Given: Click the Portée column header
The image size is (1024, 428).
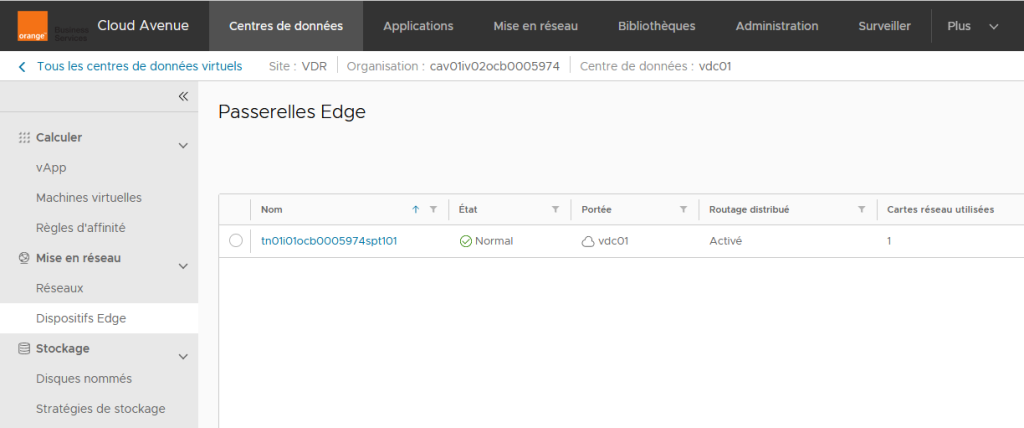Looking at the screenshot, I should (596, 210).
